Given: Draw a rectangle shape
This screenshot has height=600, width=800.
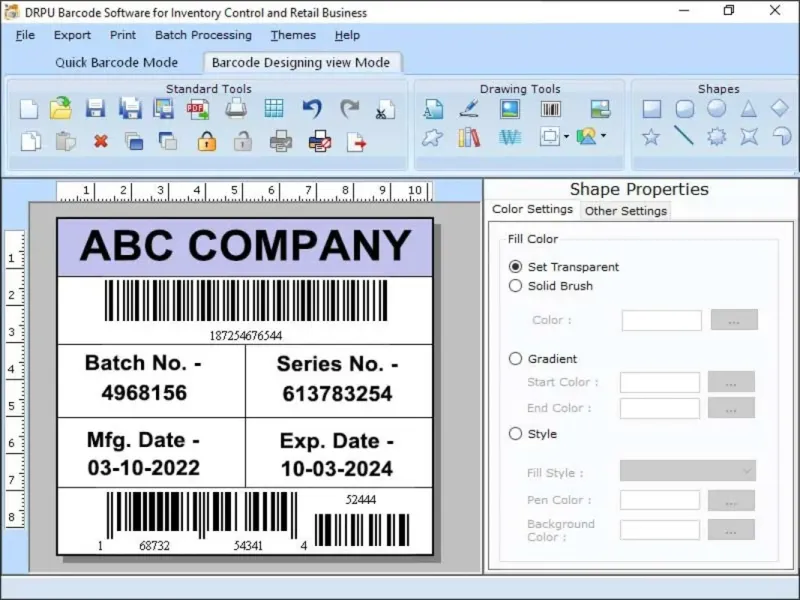Looking at the screenshot, I should [x=652, y=109].
